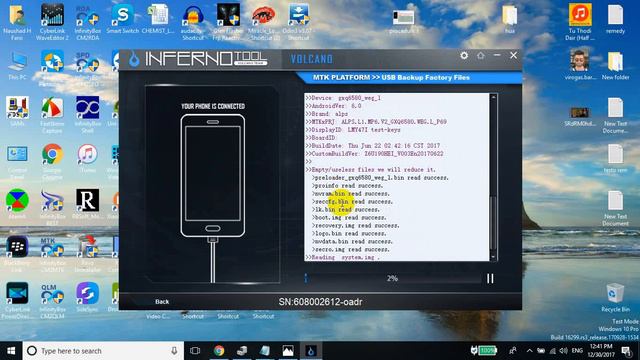Click the taskbar search microphone icon

tap(174, 351)
